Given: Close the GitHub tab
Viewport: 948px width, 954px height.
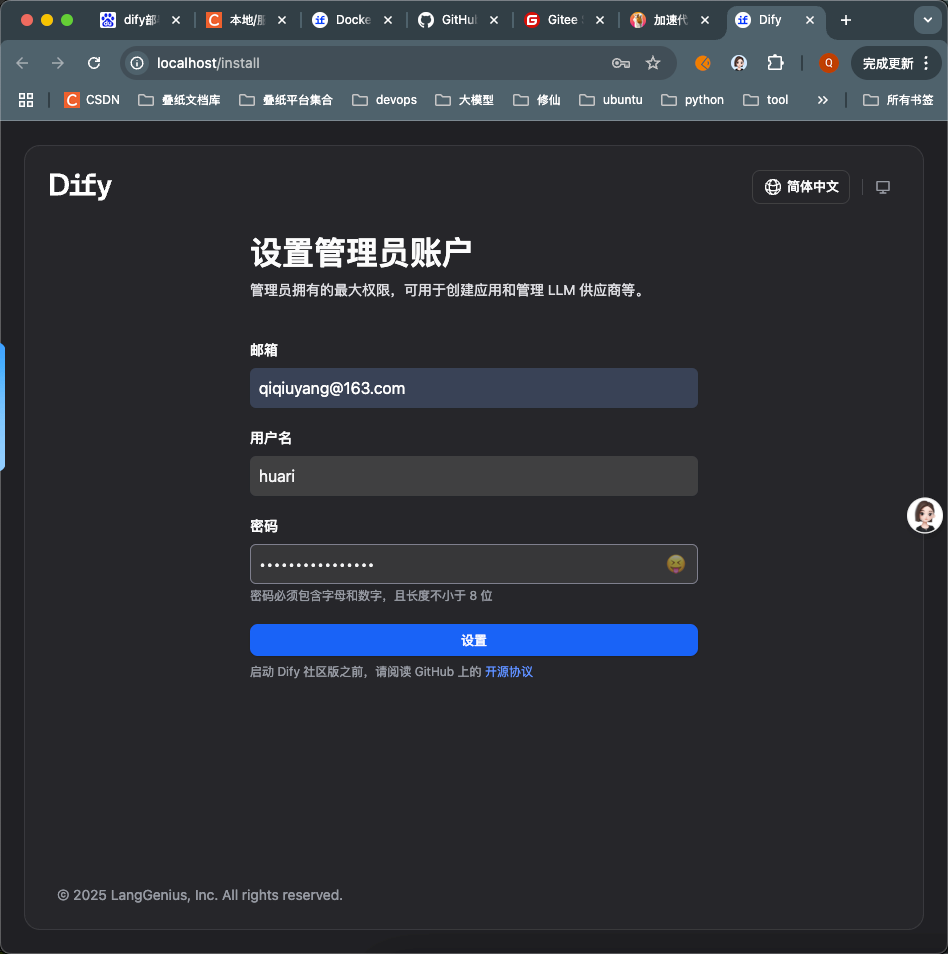Looking at the screenshot, I should click(x=494, y=20).
